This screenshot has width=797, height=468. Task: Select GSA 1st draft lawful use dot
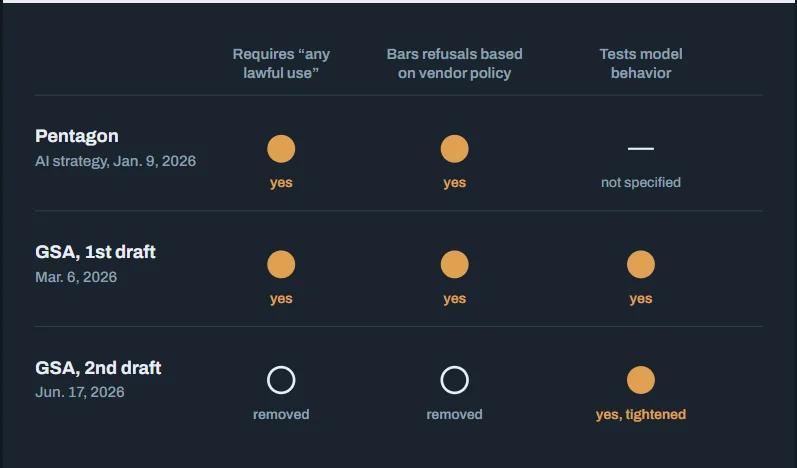281,264
